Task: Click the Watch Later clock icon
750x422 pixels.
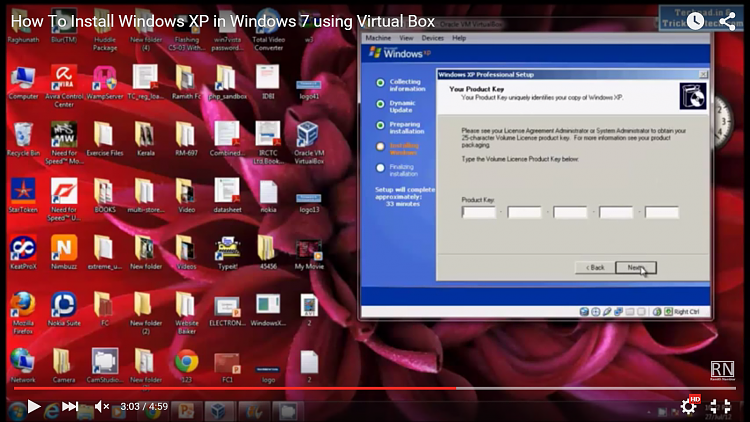Action: 695,21
